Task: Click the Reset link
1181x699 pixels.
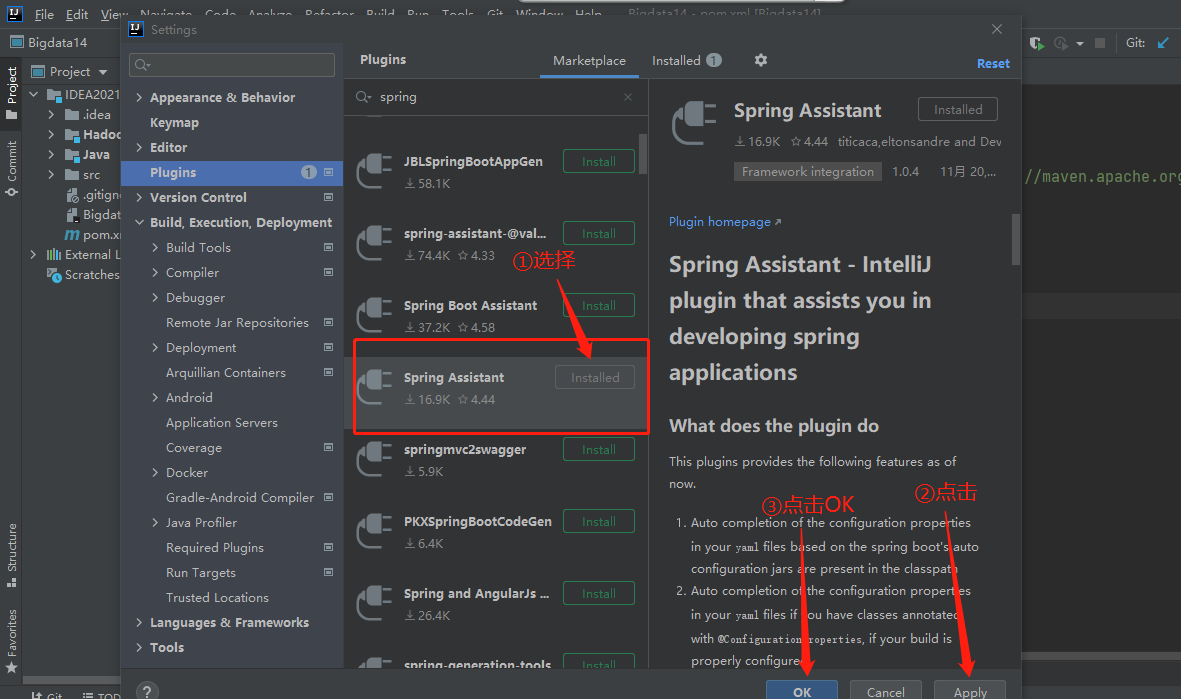Action: 993,64
